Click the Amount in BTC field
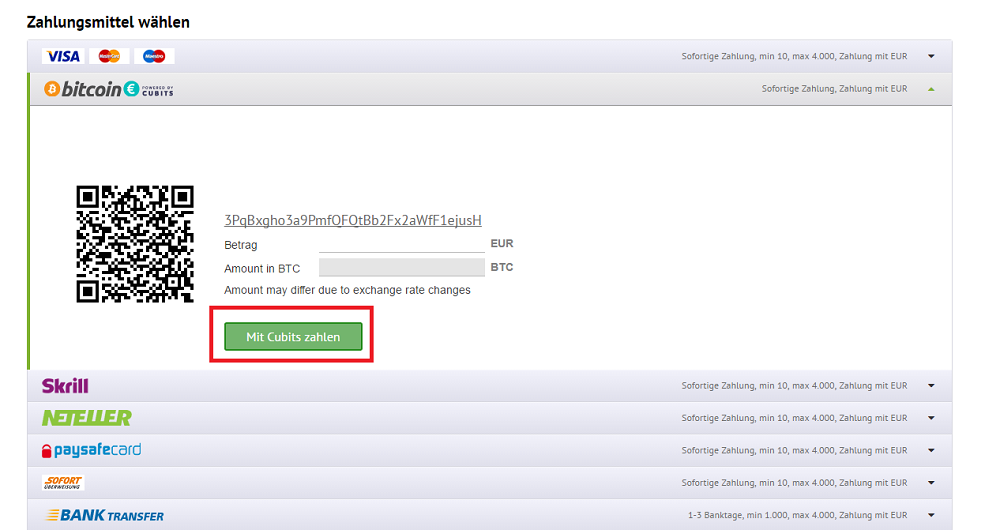Viewport: 1000px width, 530px height. pos(402,267)
